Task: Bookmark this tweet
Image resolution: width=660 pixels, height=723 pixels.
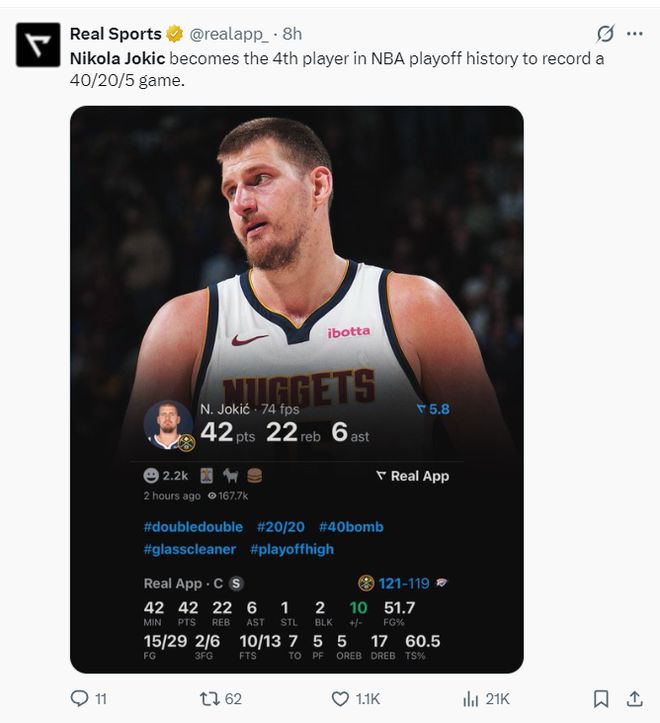Action: click(x=601, y=699)
